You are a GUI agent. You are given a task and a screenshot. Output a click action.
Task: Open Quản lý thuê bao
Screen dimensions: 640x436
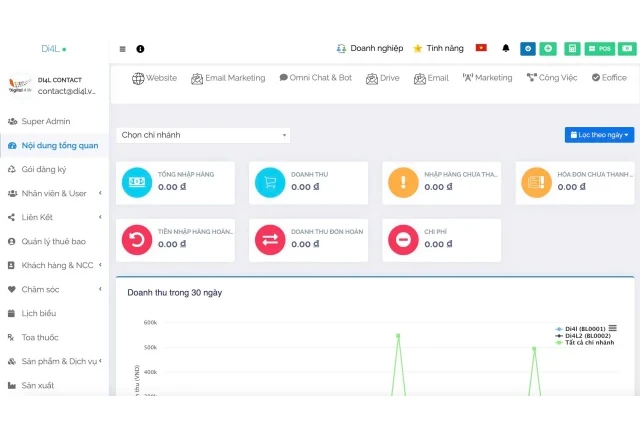(x=54, y=241)
